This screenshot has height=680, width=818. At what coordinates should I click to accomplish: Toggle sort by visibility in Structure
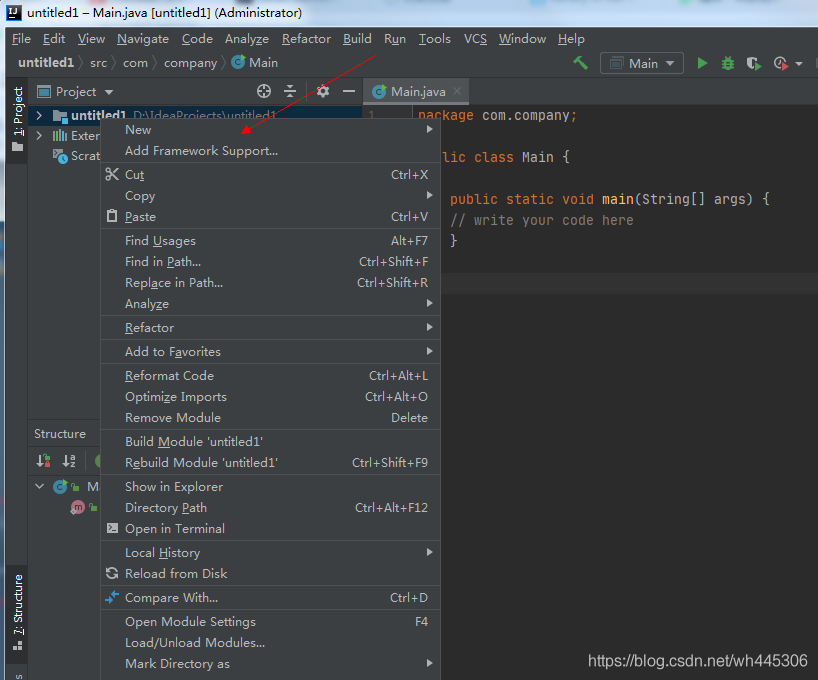click(43, 461)
